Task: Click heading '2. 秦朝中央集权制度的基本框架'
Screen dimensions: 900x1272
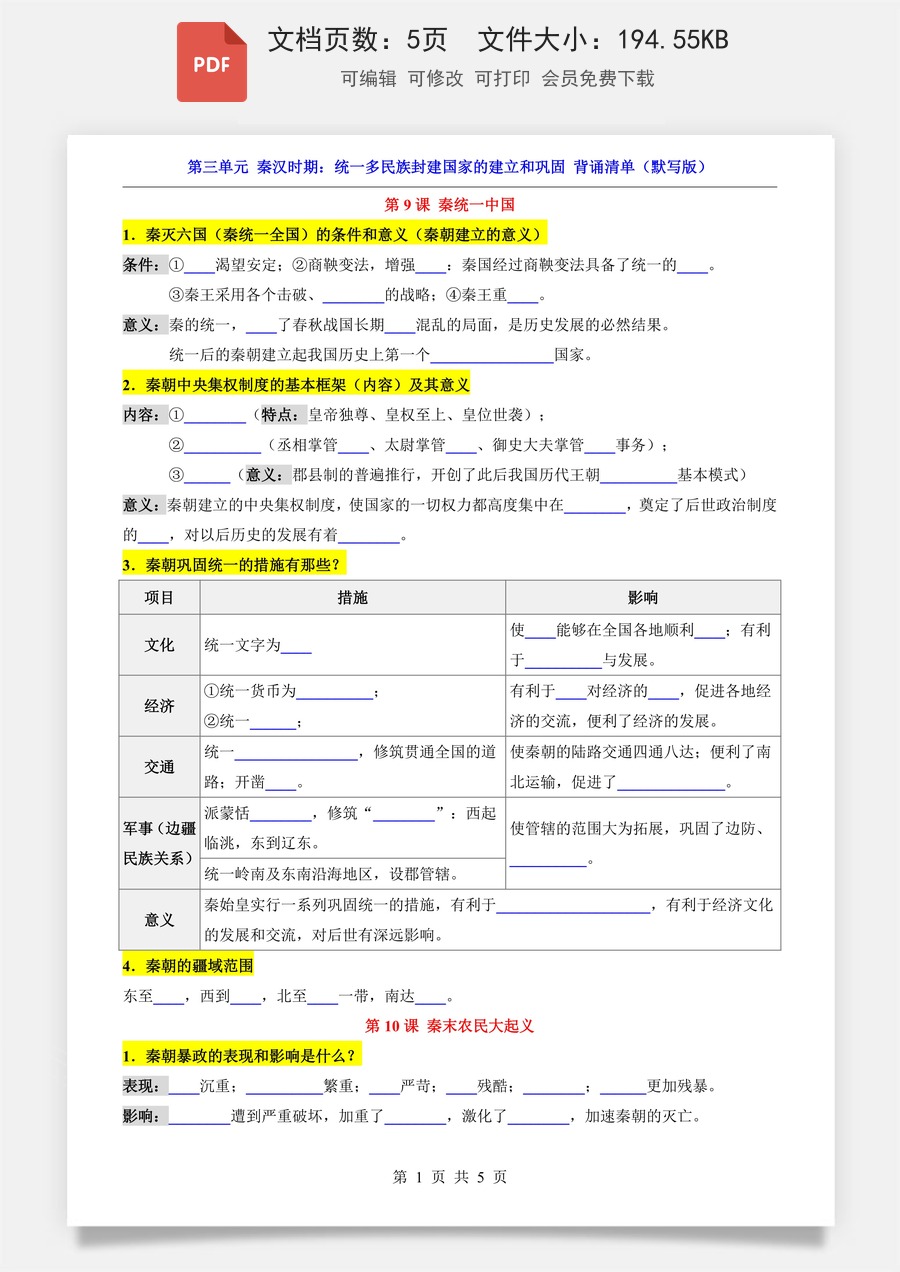Action: coord(296,385)
